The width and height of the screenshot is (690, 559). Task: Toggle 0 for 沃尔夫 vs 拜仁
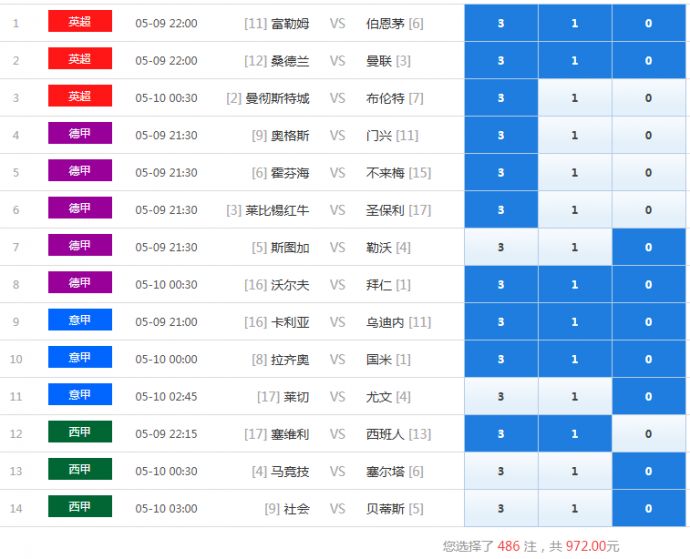coord(649,284)
